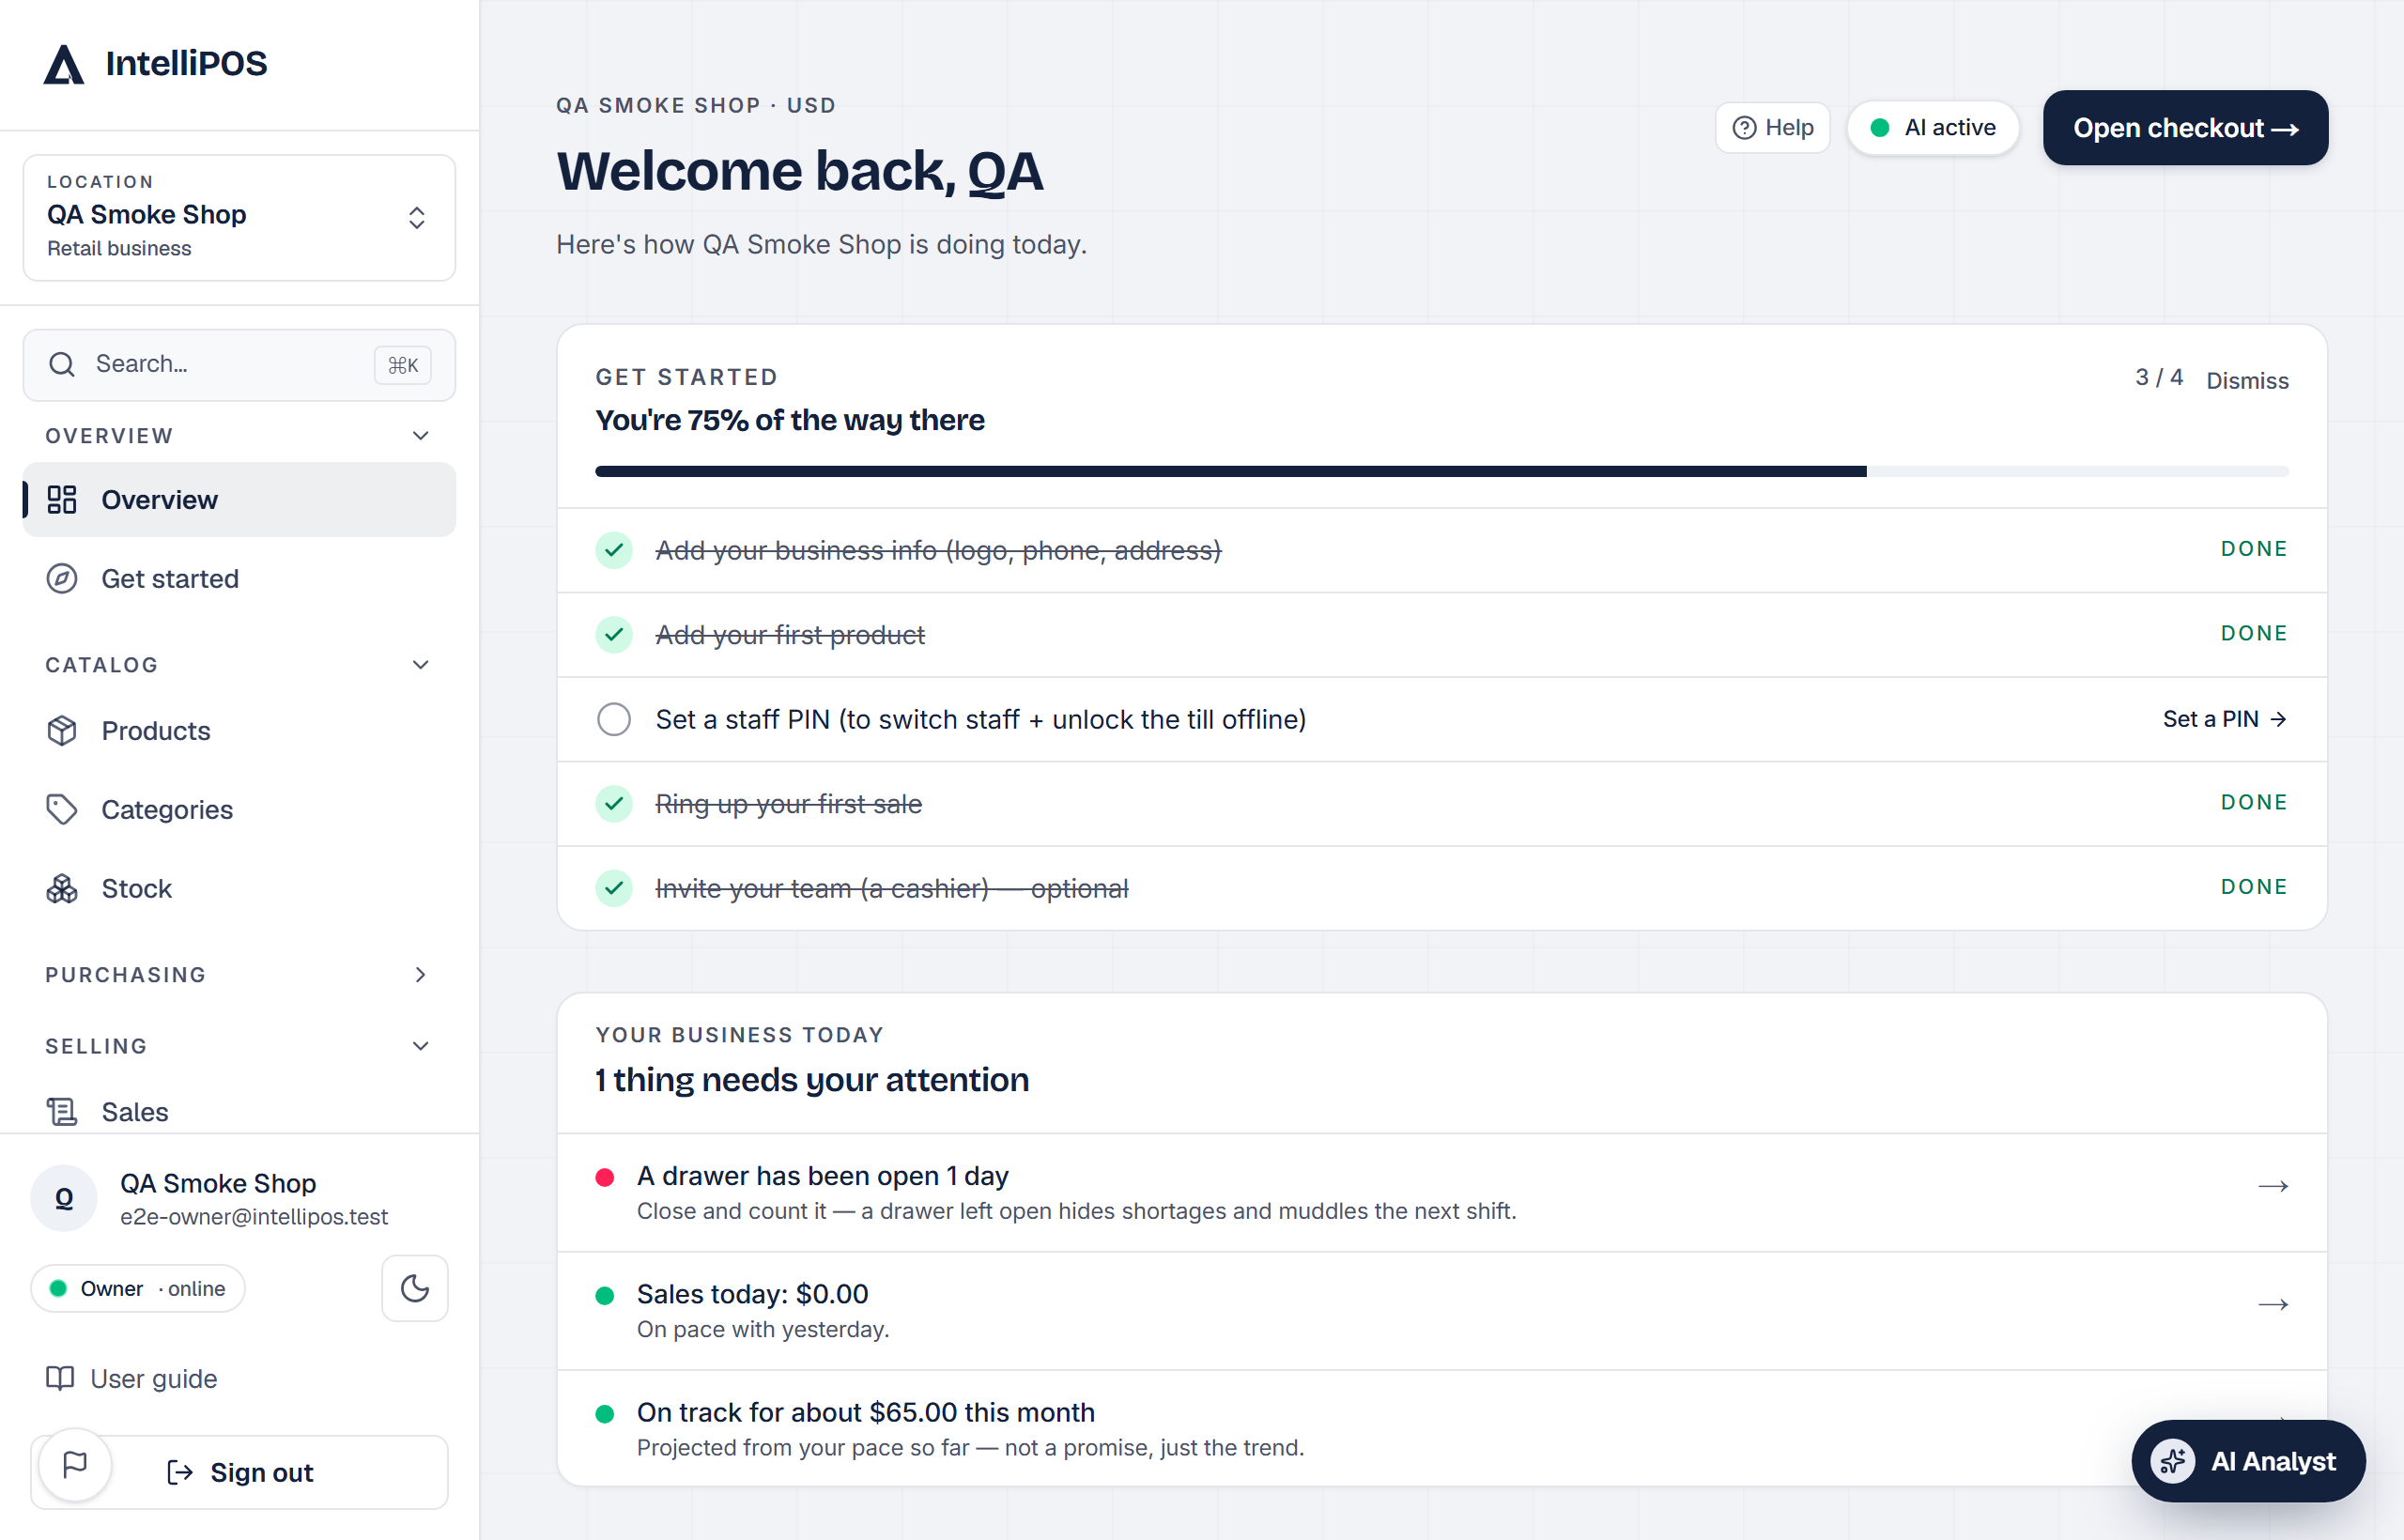2404x1540 pixels.
Task: Click checkmark for Invite your team
Action: tap(614, 888)
